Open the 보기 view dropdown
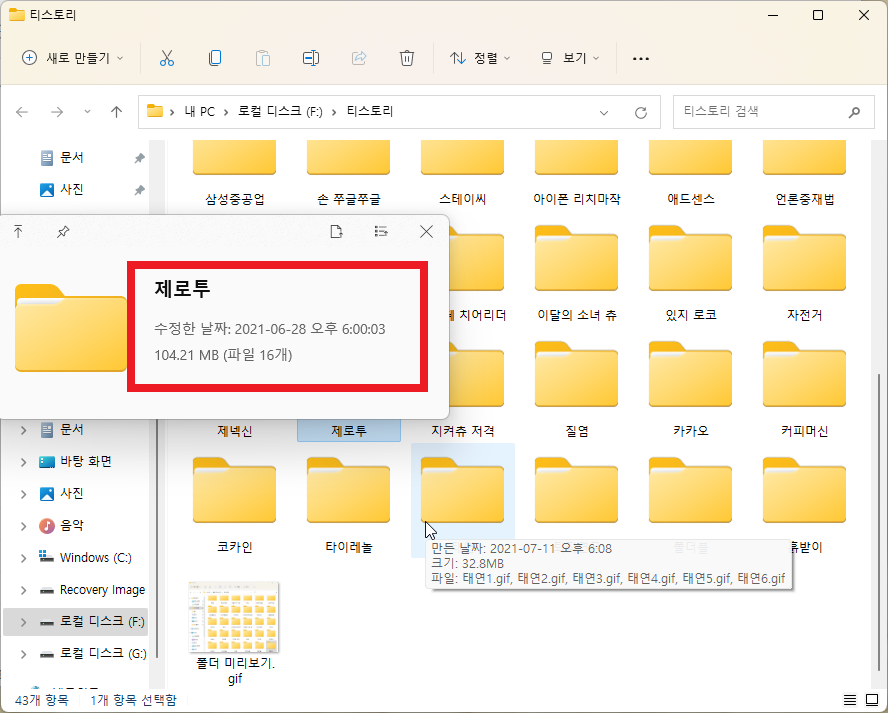The image size is (888, 713). point(570,58)
